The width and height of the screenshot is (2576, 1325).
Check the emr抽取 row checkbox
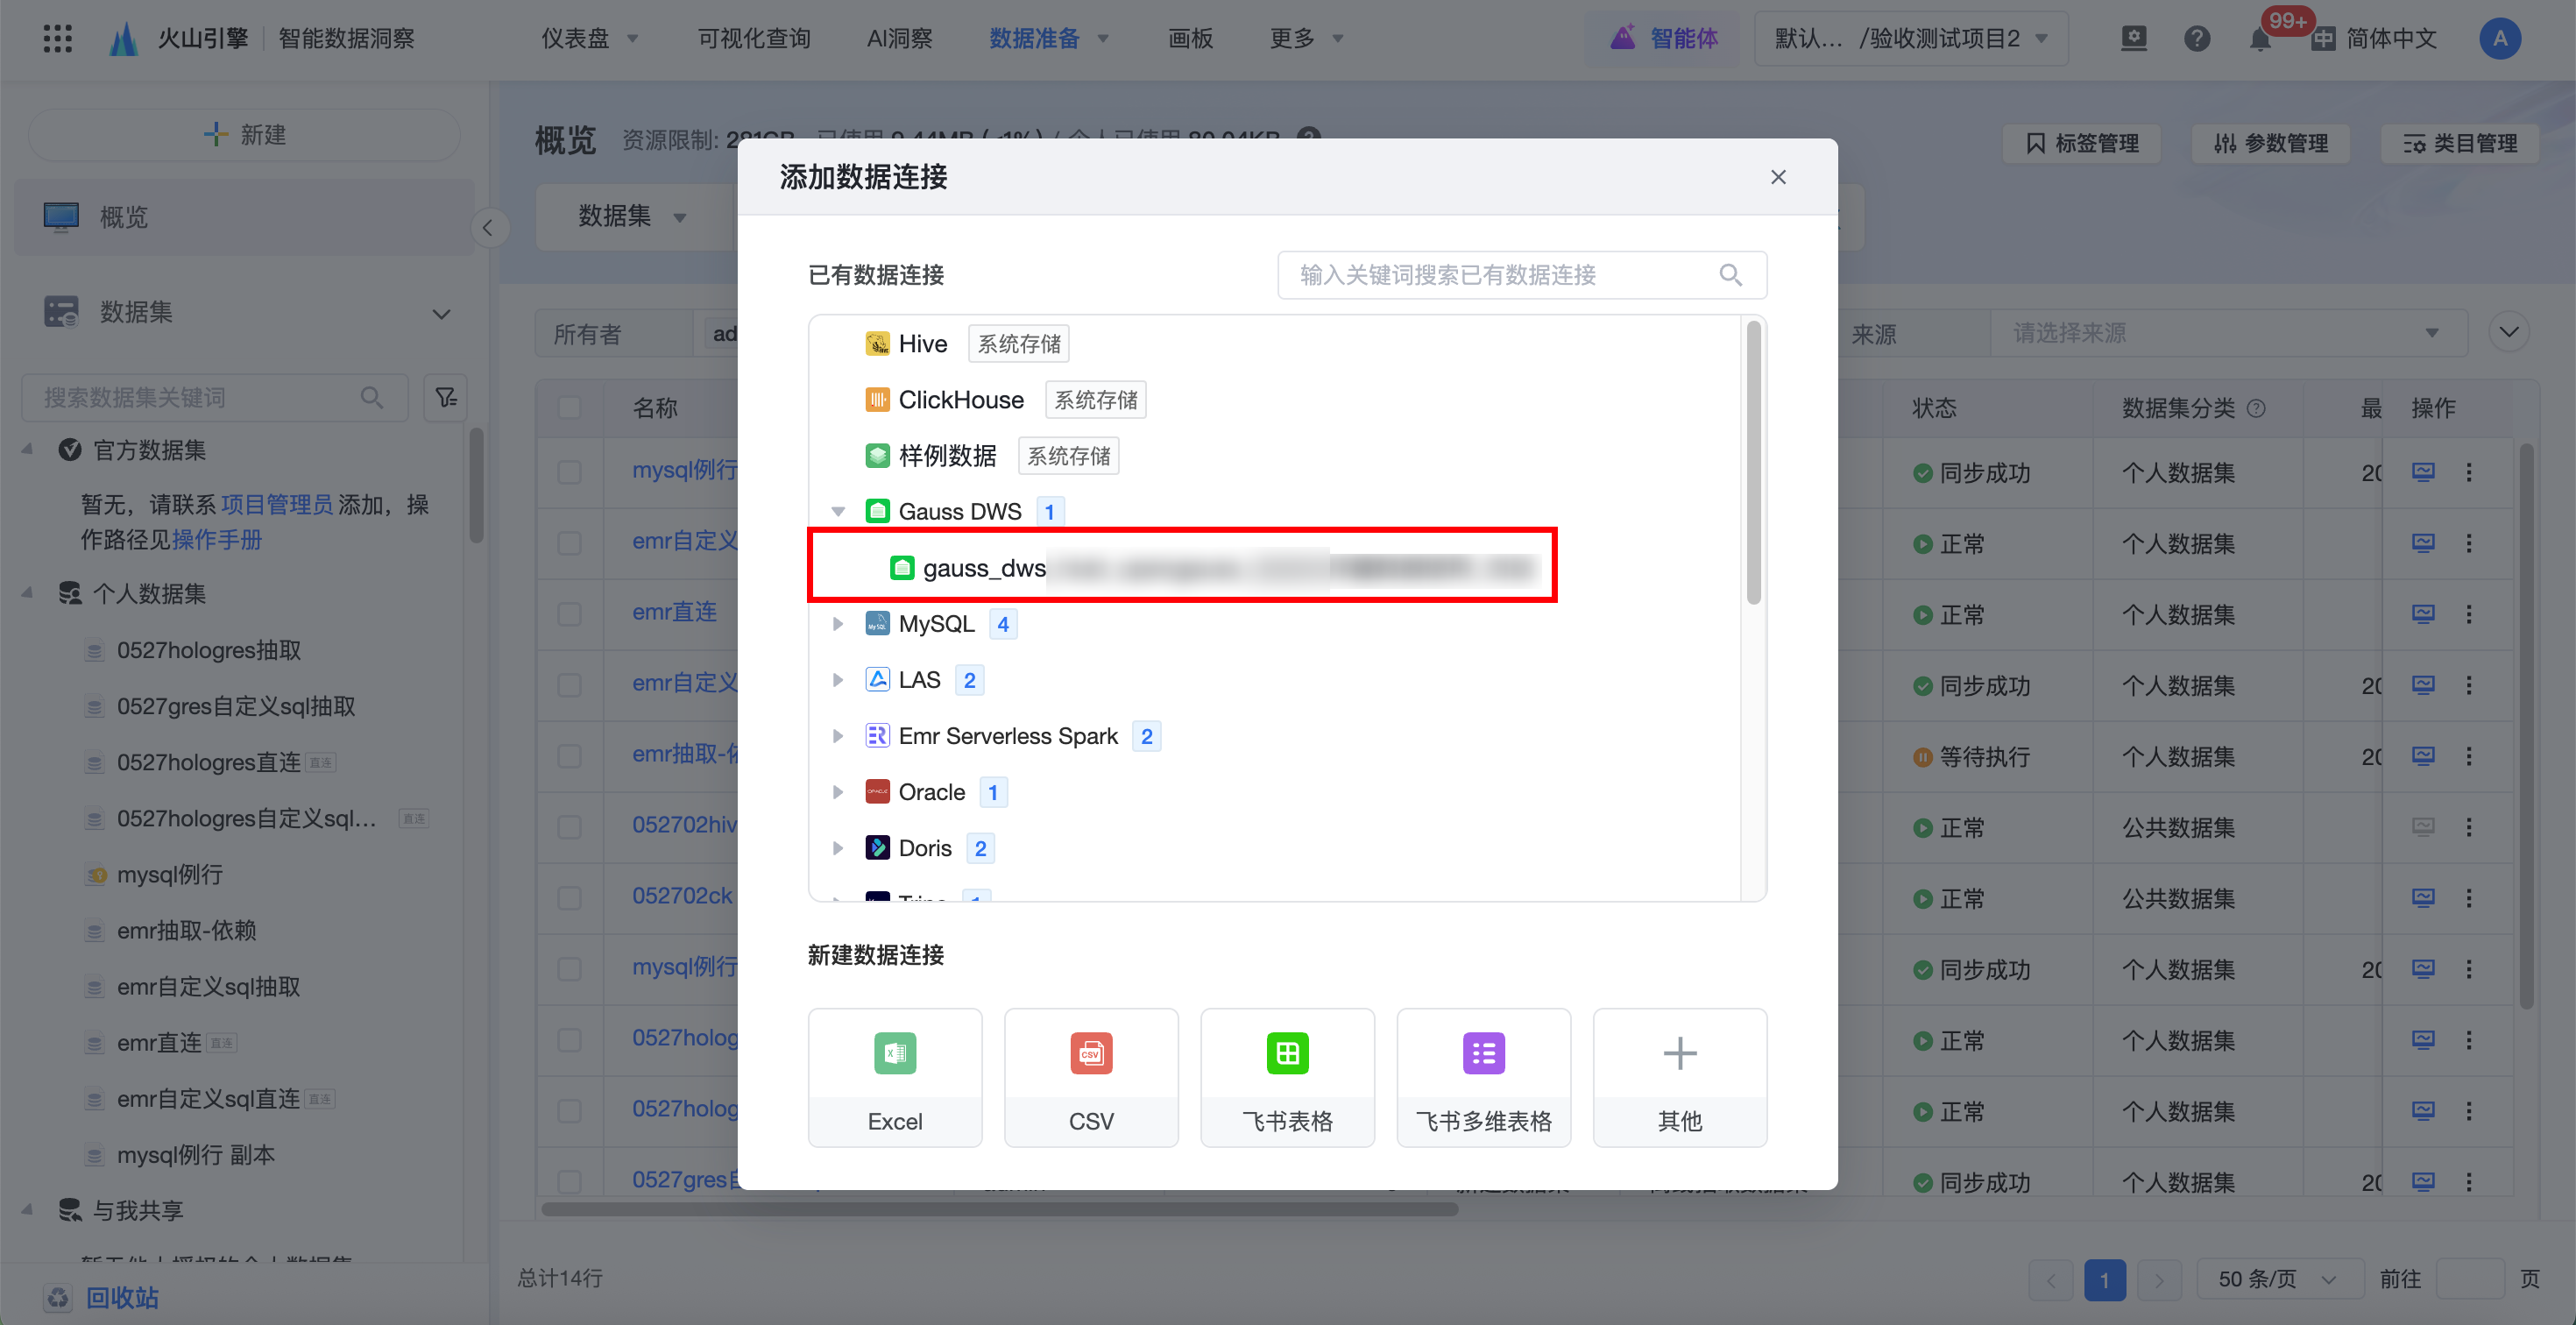pos(569,756)
